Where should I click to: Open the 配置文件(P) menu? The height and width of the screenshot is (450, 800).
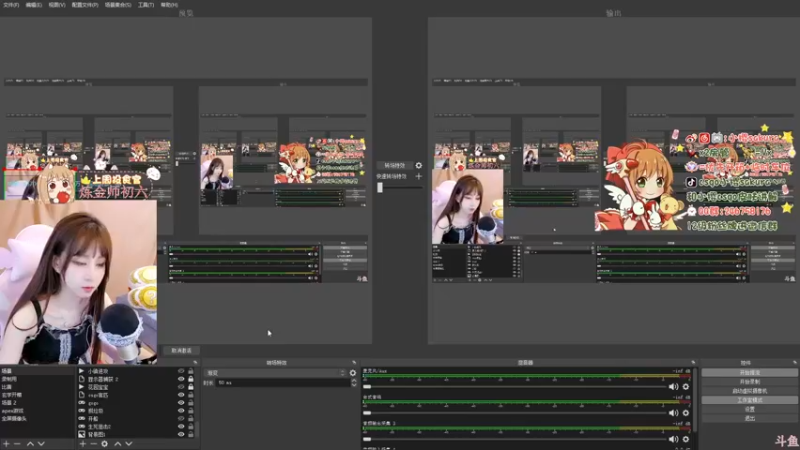tap(85, 5)
